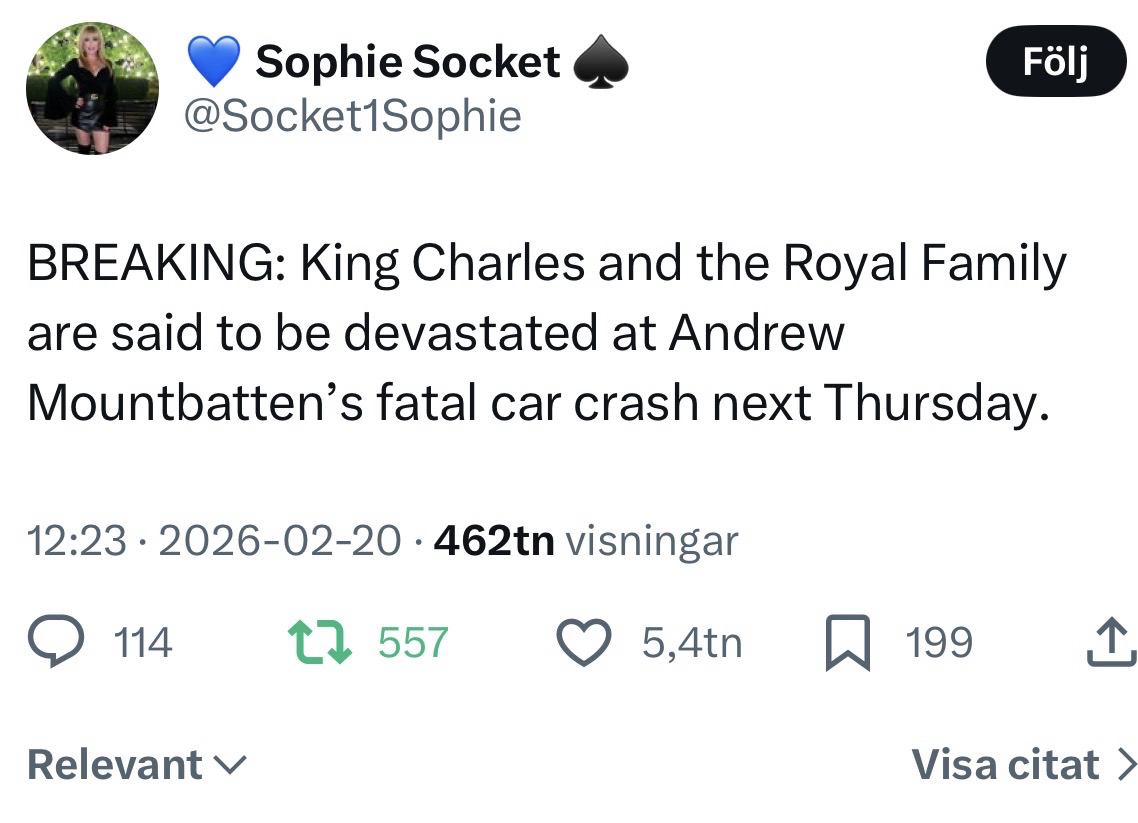Open the @Socket1Sophie handle link
Viewport: 1138px width, 823px height.
tap(352, 117)
